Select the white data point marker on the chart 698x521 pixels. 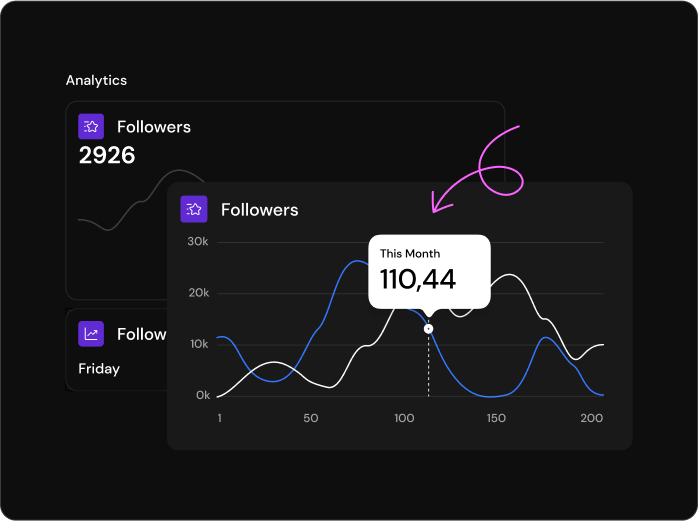pos(429,329)
